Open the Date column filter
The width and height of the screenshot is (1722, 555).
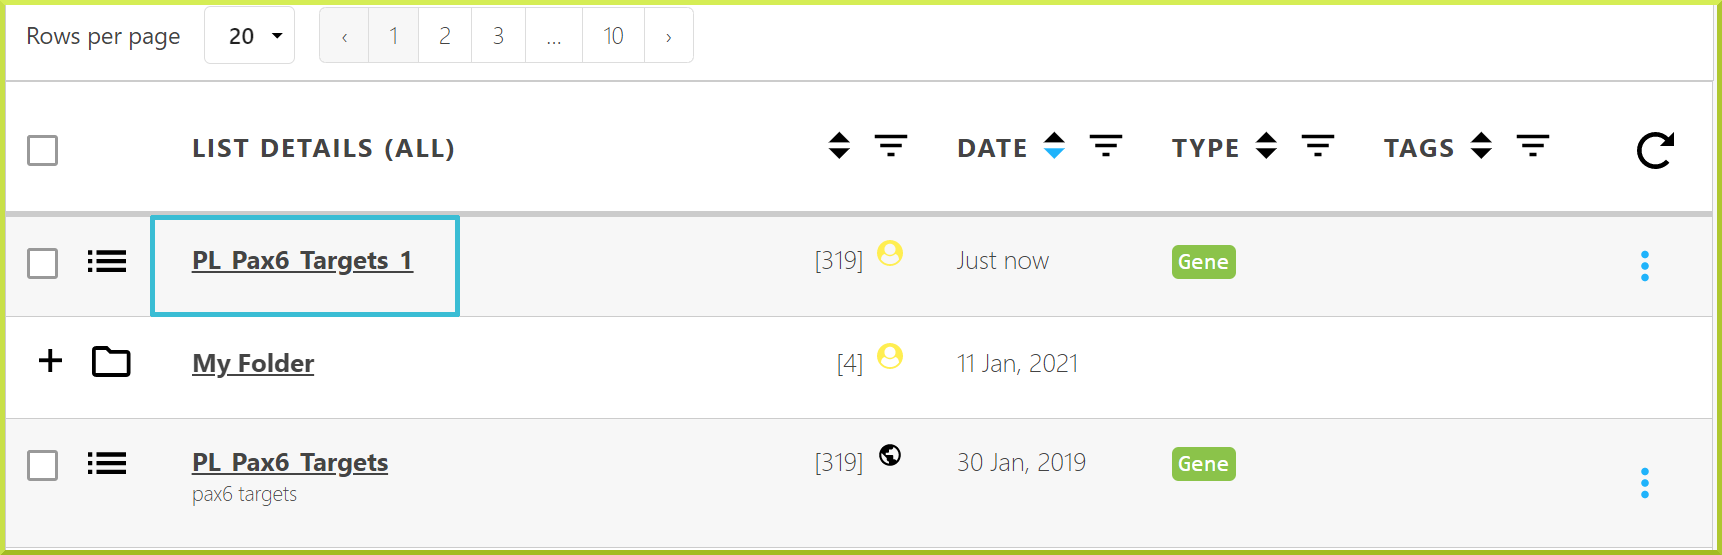(1105, 146)
